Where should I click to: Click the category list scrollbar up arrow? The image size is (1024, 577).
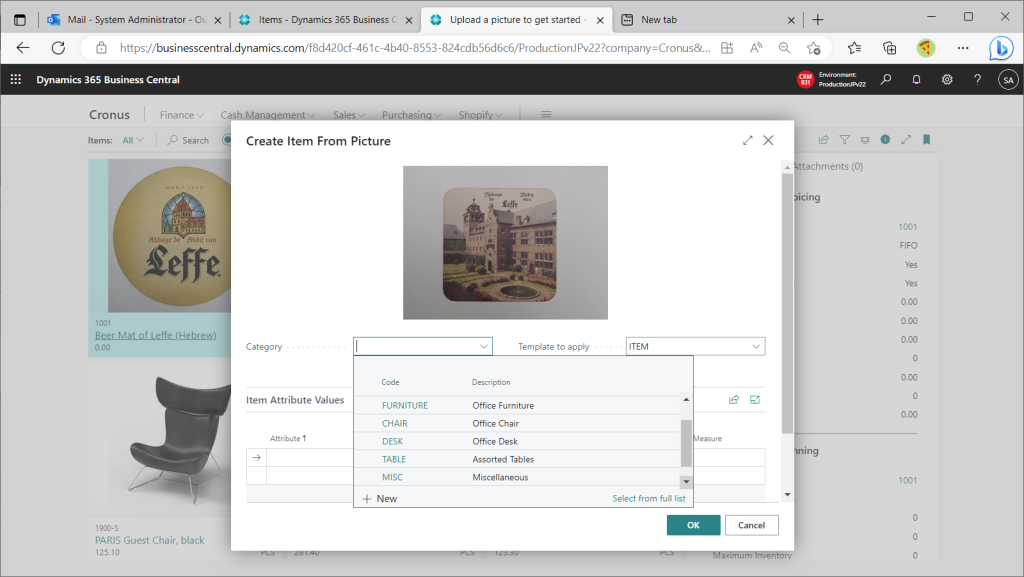pyautogui.click(x=686, y=399)
